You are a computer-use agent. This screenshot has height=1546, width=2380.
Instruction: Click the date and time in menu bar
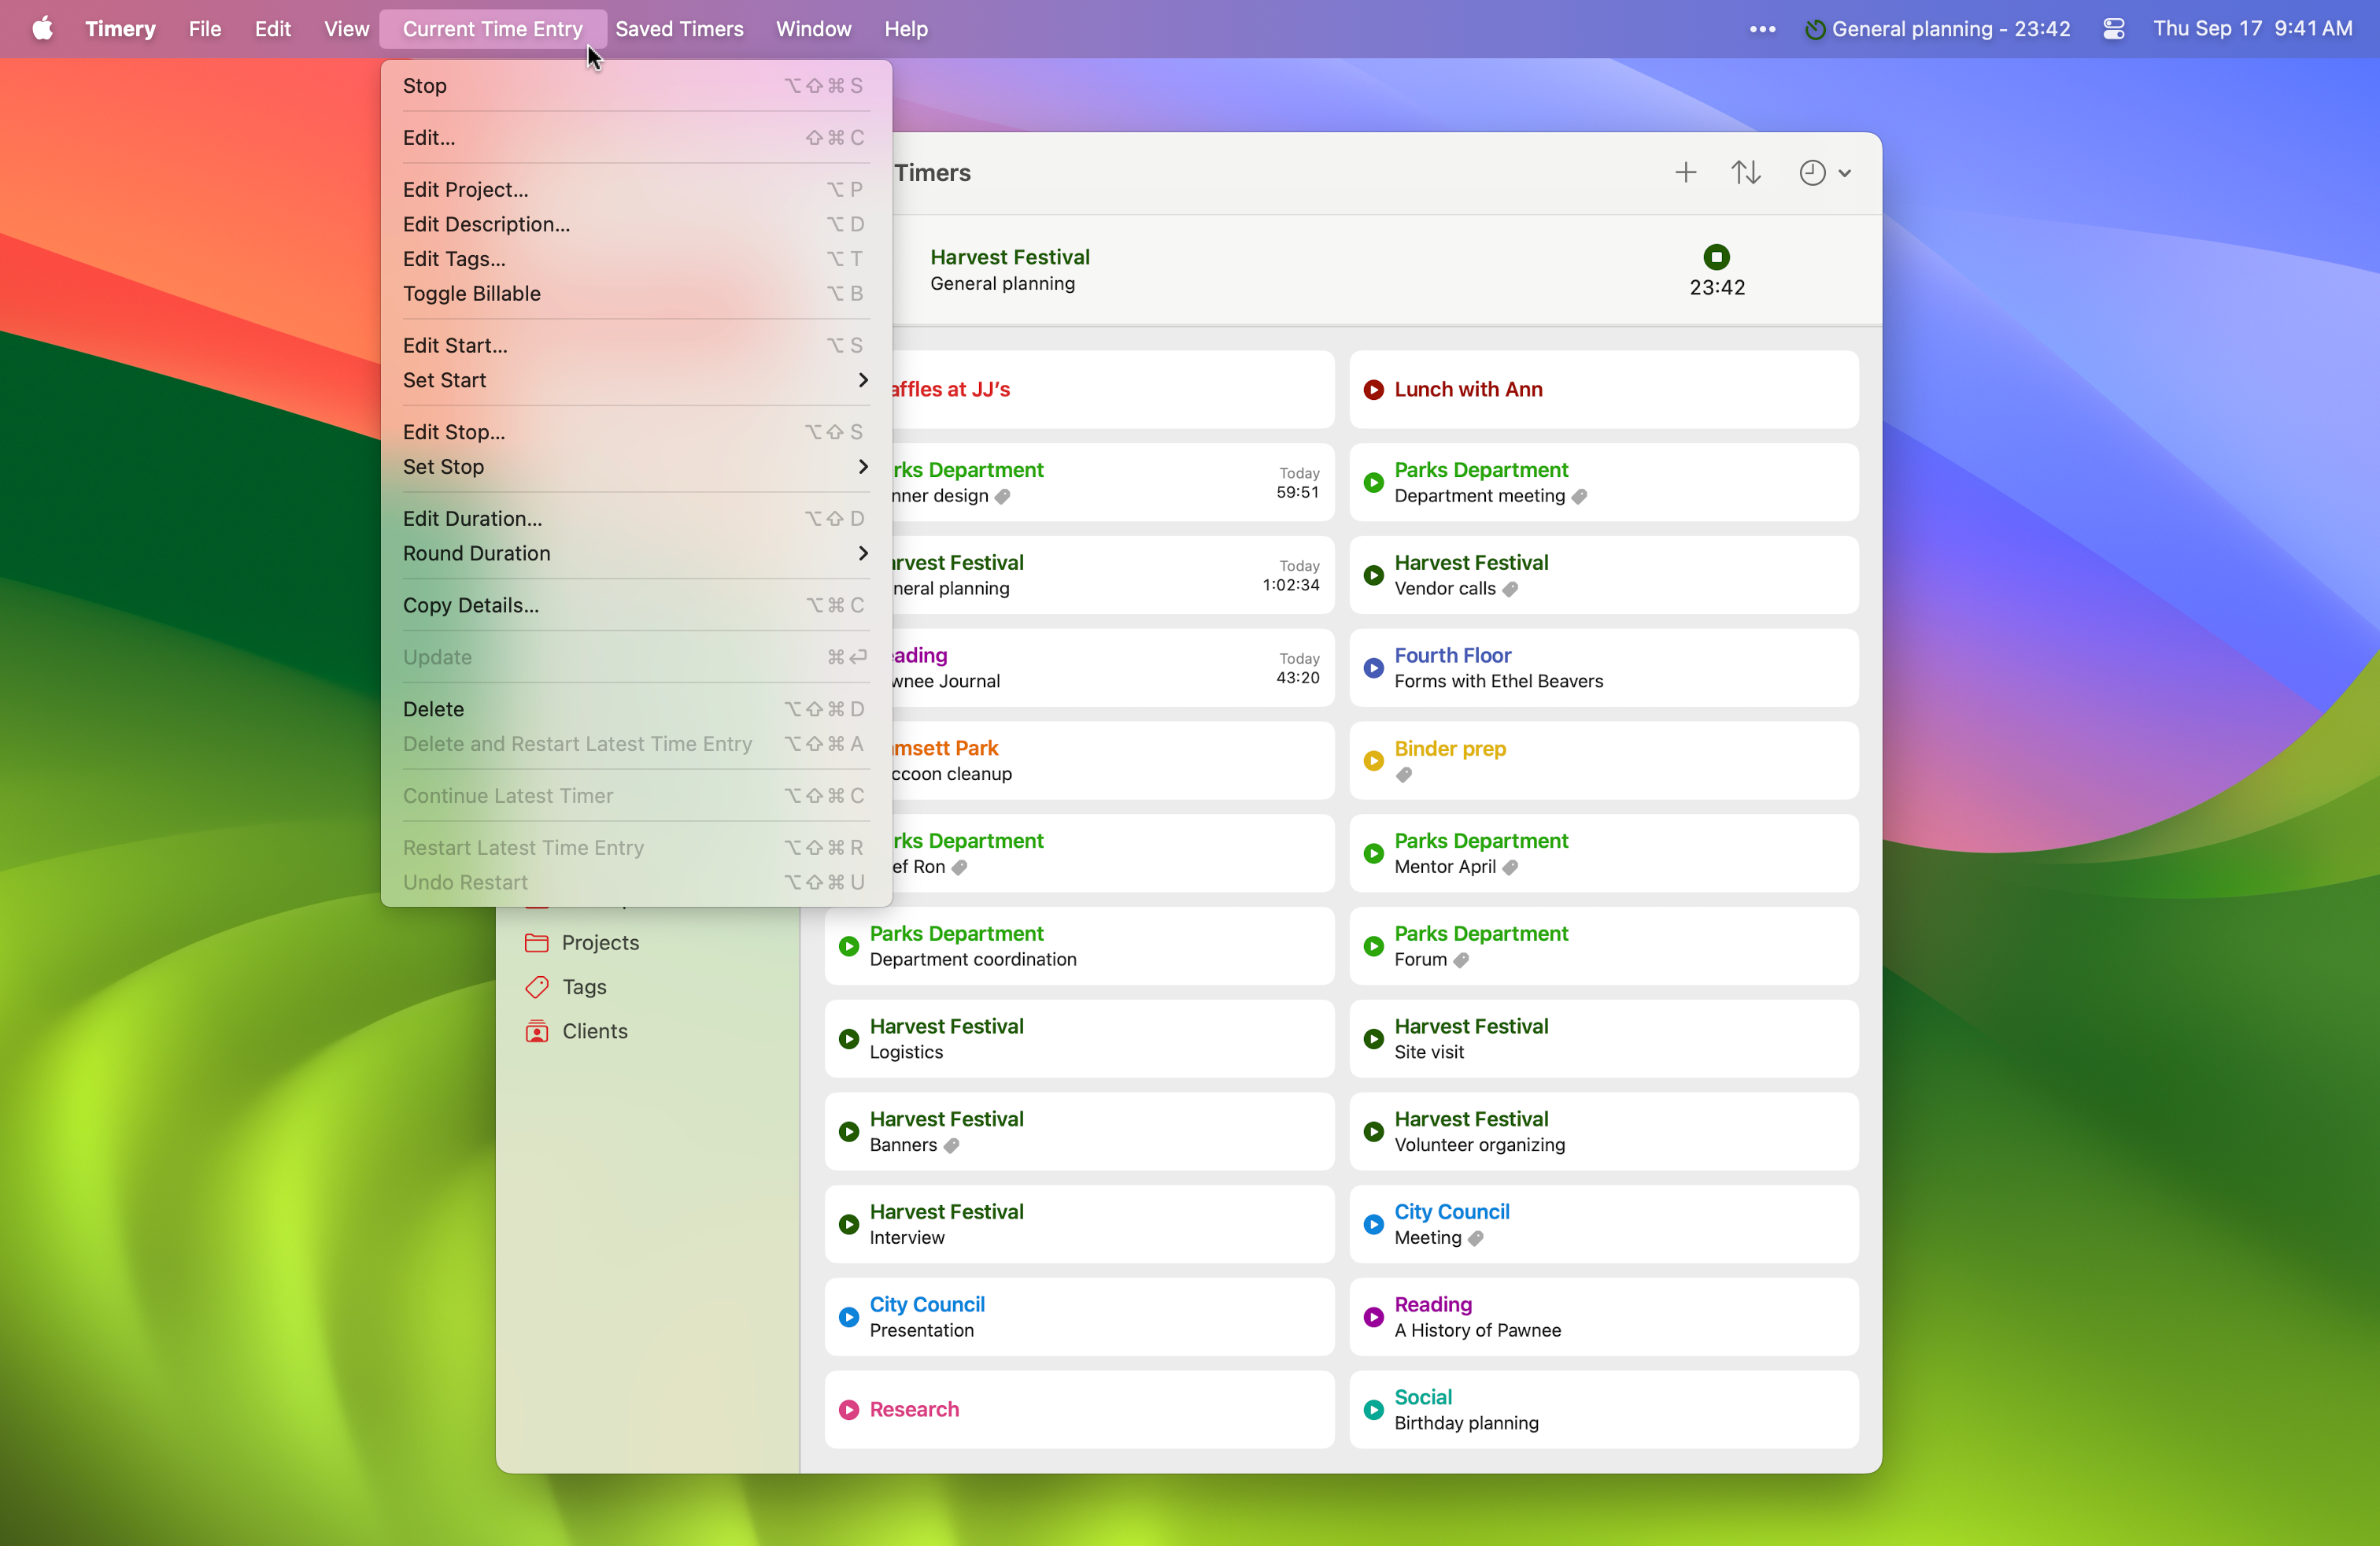(2252, 29)
